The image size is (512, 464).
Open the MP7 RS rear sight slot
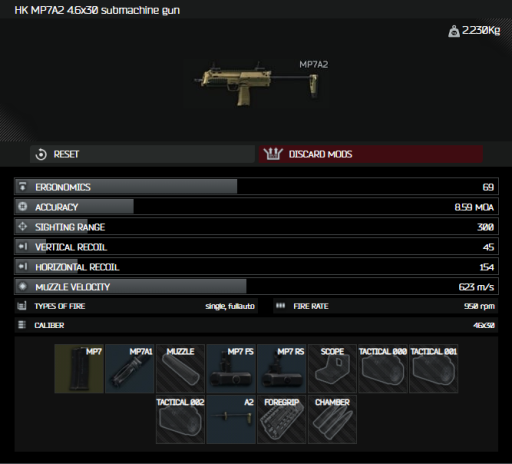(x=282, y=369)
